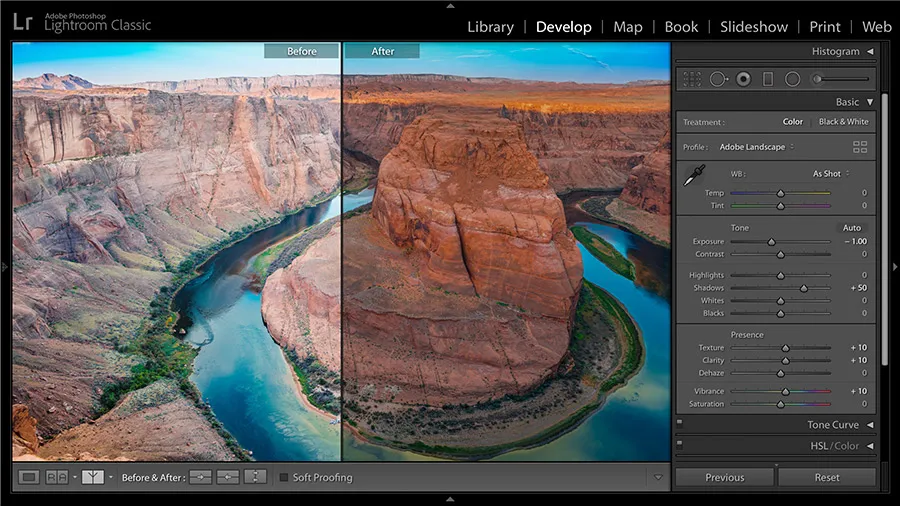The image size is (900, 506).
Task: Open the Adobe Landscape profile dropdown
Action: coord(758,147)
